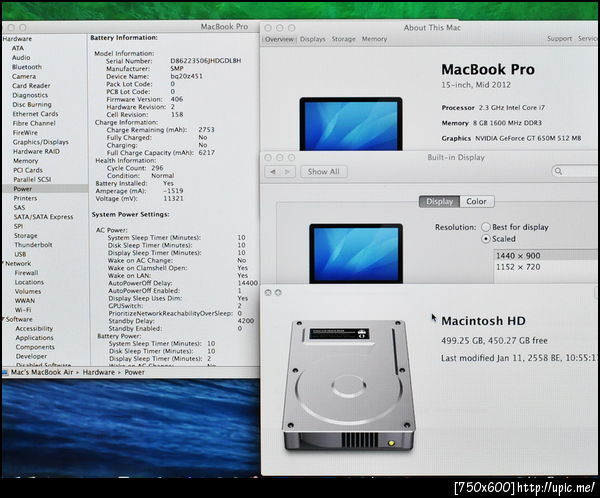Open Ethernet Cards entry
The image size is (600, 498).
click(x=35, y=114)
